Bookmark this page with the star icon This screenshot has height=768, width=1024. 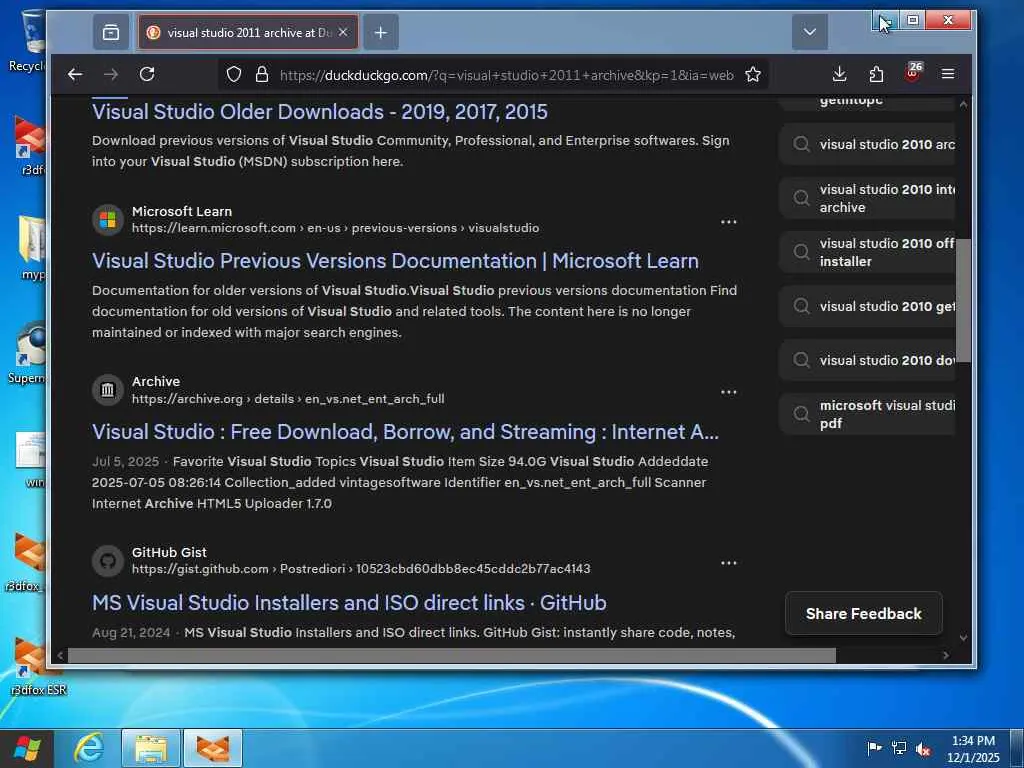[x=753, y=74]
